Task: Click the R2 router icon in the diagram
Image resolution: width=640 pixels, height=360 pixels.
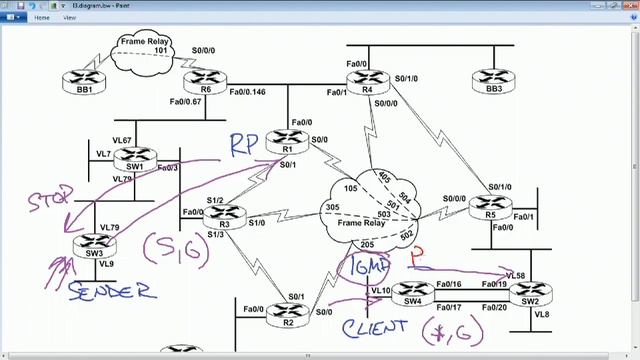Action: (x=288, y=315)
